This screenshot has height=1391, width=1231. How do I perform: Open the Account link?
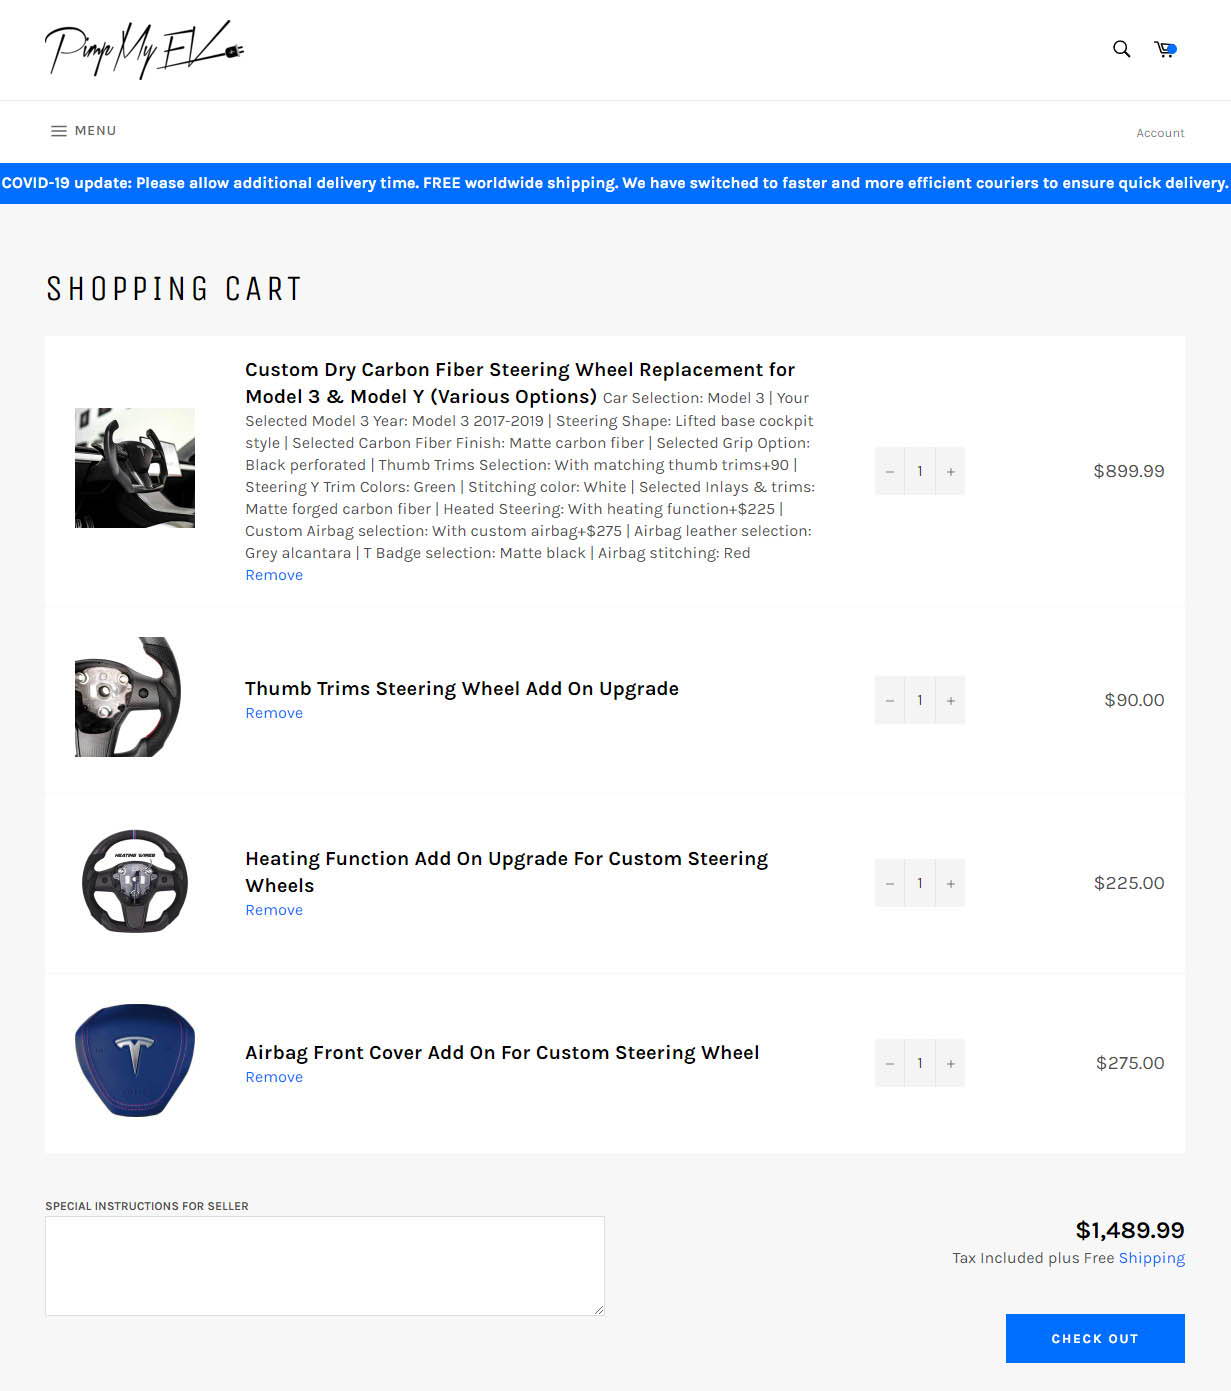tap(1160, 133)
